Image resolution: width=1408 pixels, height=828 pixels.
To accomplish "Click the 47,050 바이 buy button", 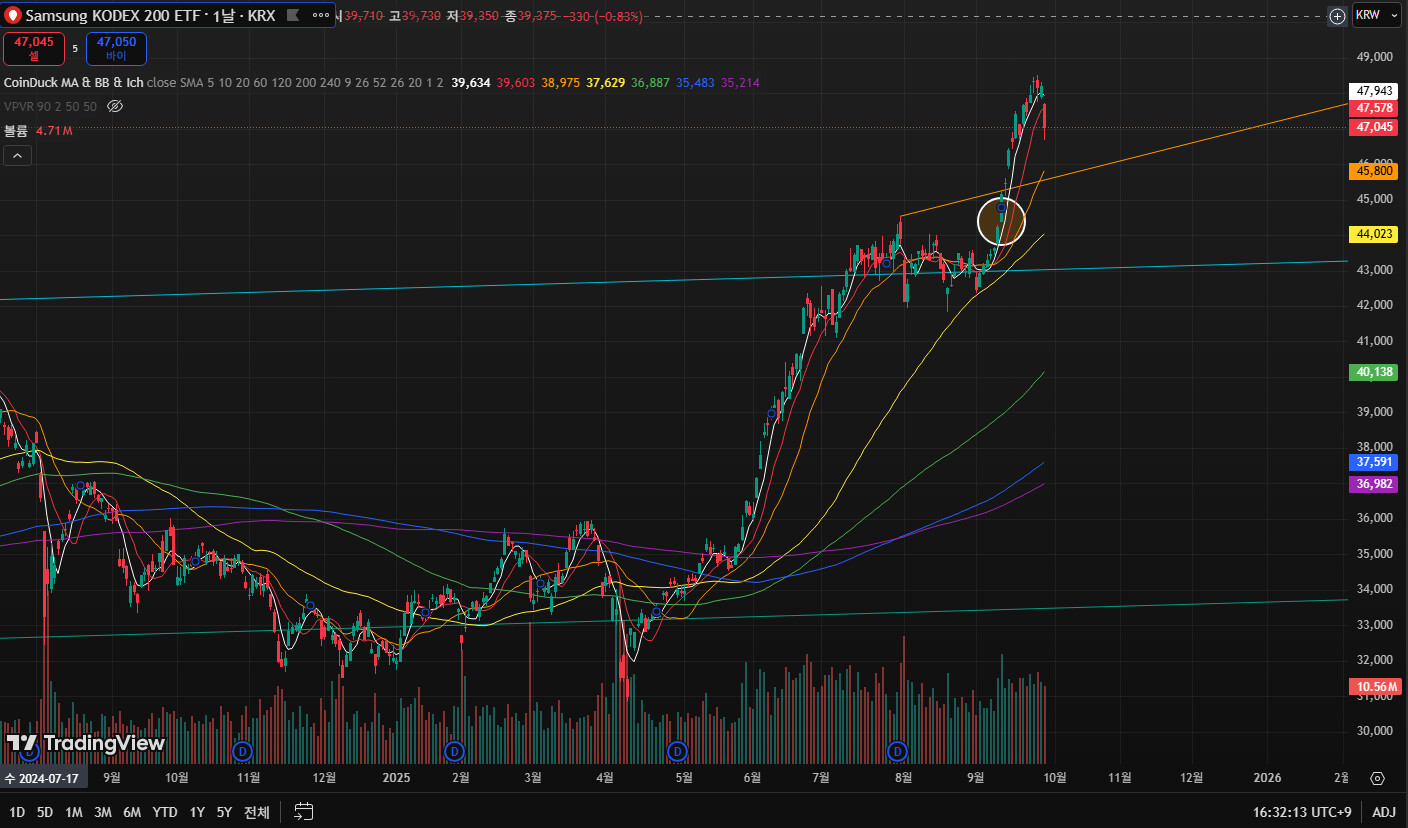I will point(116,49).
